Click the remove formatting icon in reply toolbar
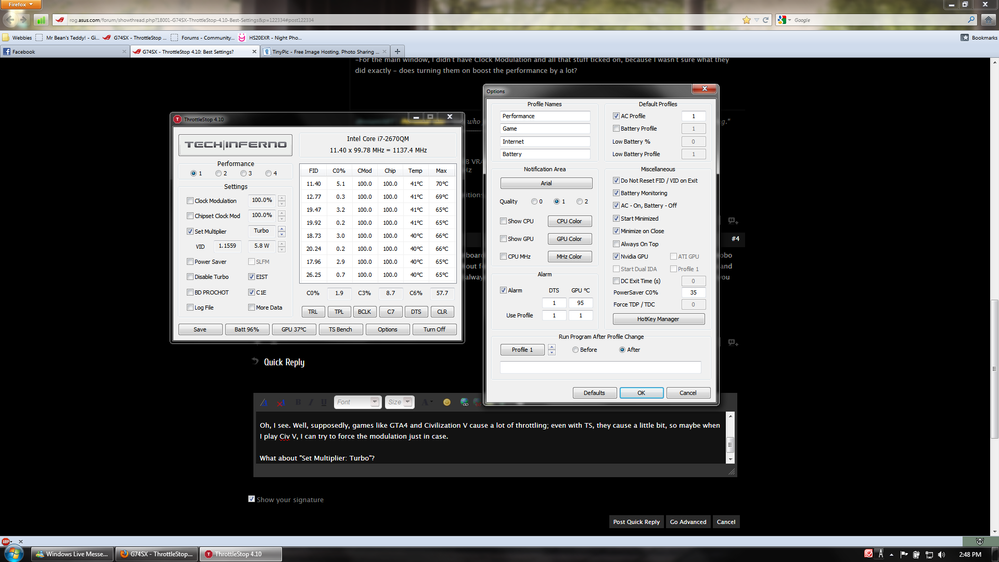The image size is (999, 562). 280,402
